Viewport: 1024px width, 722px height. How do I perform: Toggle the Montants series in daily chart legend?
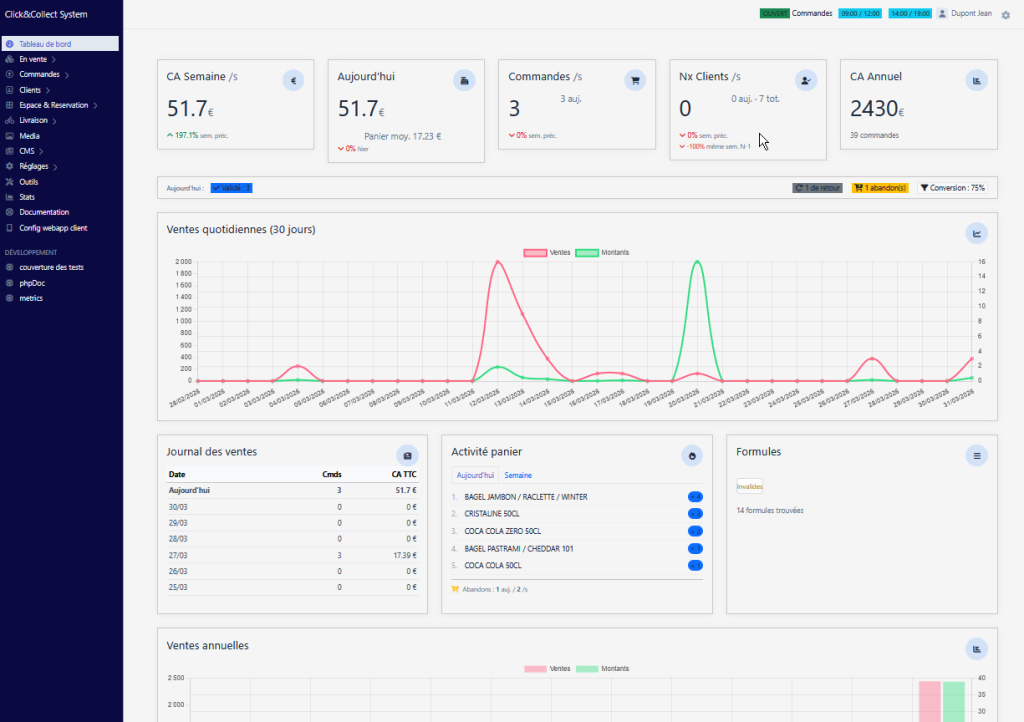tap(602, 253)
